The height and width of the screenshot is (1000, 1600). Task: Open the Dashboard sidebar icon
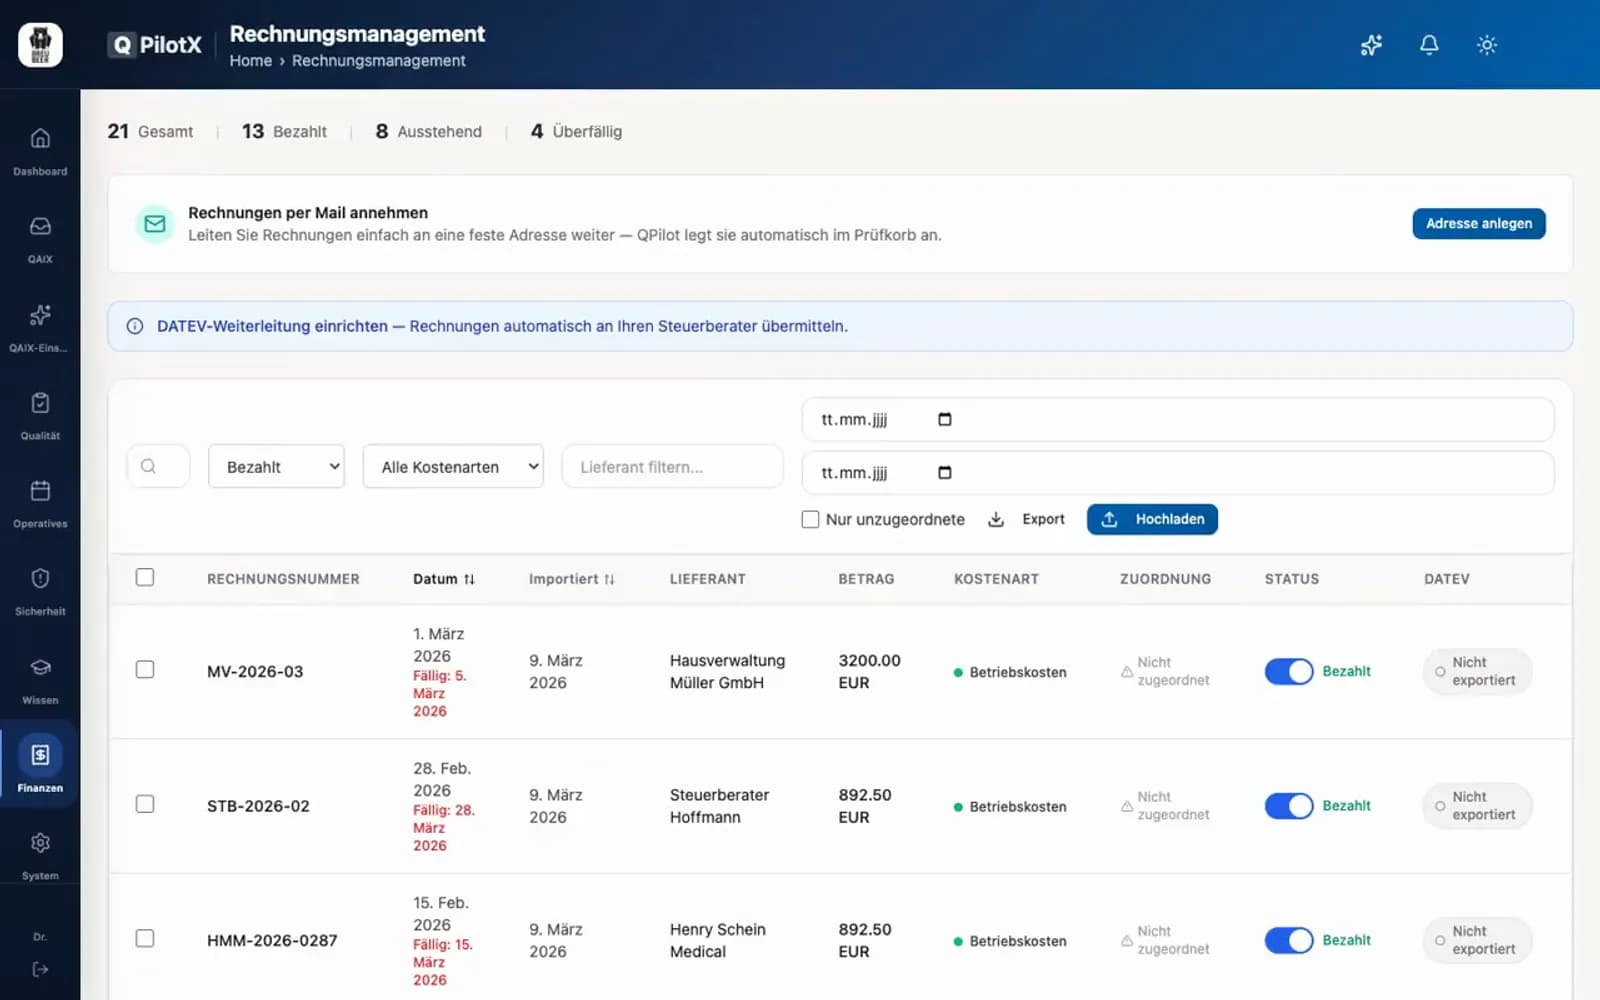[x=40, y=138]
